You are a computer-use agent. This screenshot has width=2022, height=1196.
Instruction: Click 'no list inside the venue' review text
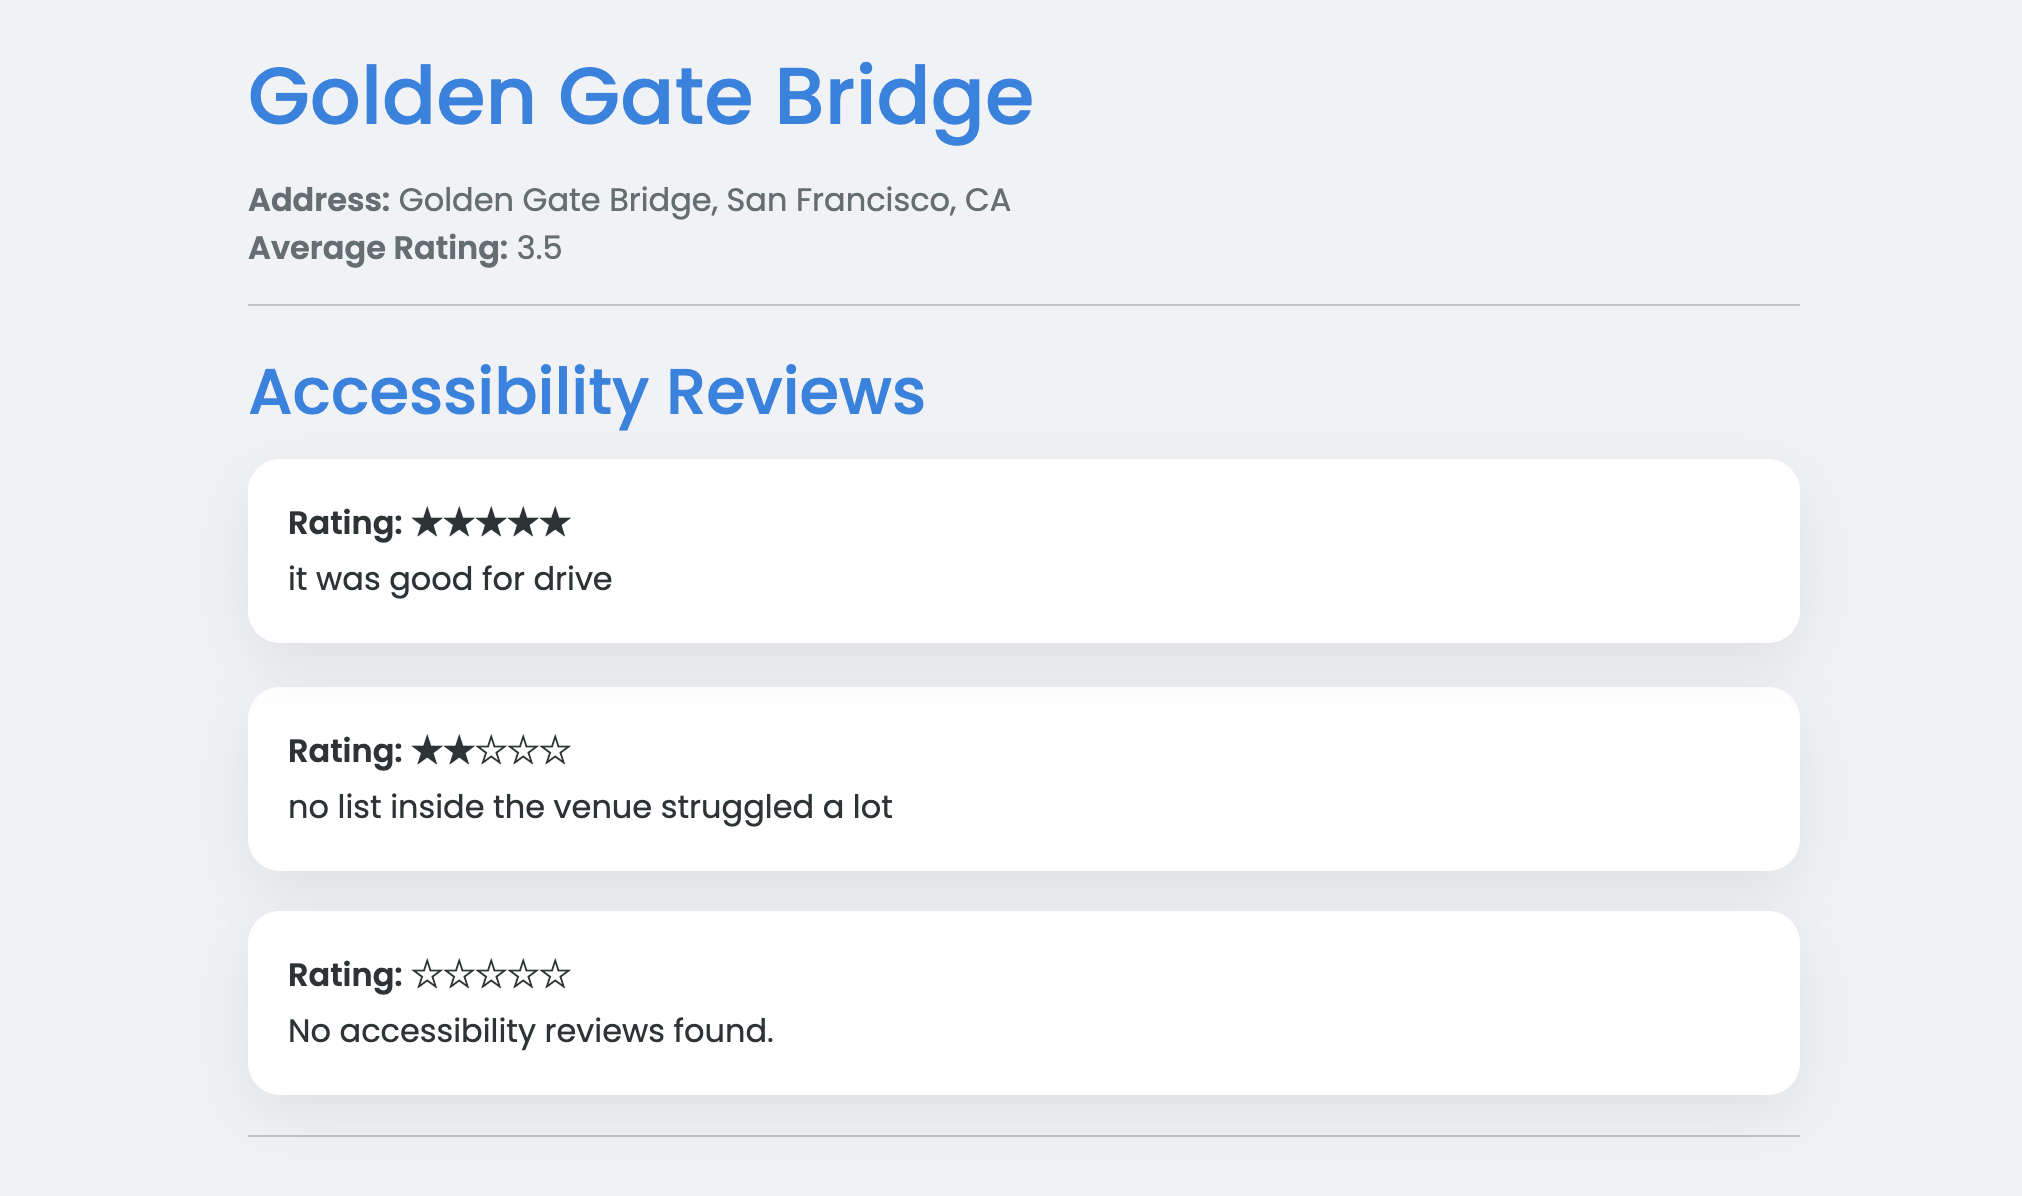coord(590,807)
